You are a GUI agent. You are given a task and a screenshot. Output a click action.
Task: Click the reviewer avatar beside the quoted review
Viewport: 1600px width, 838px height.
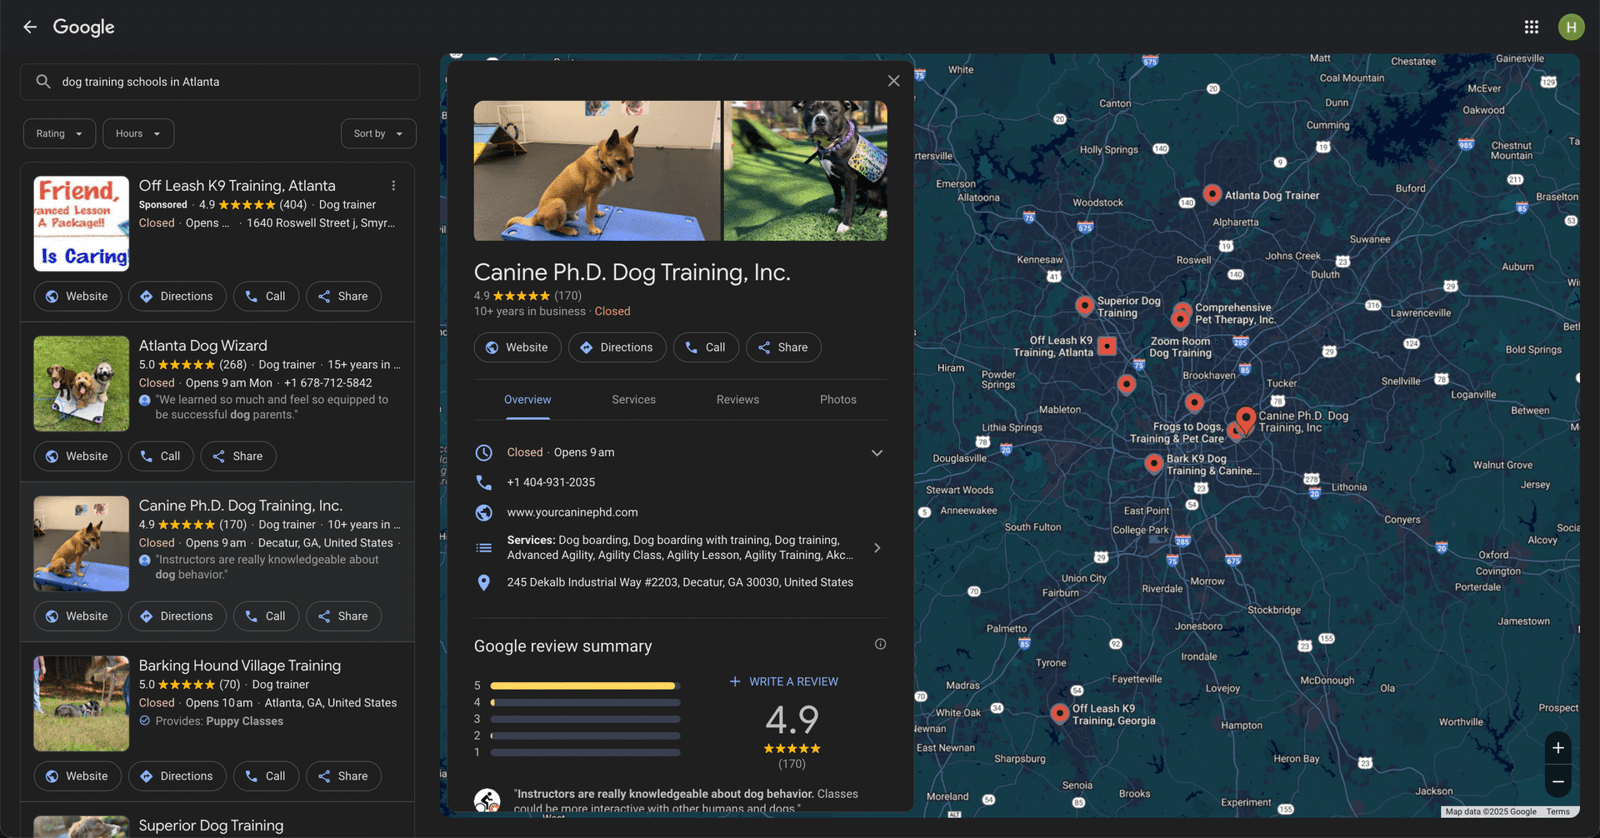[487, 801]
